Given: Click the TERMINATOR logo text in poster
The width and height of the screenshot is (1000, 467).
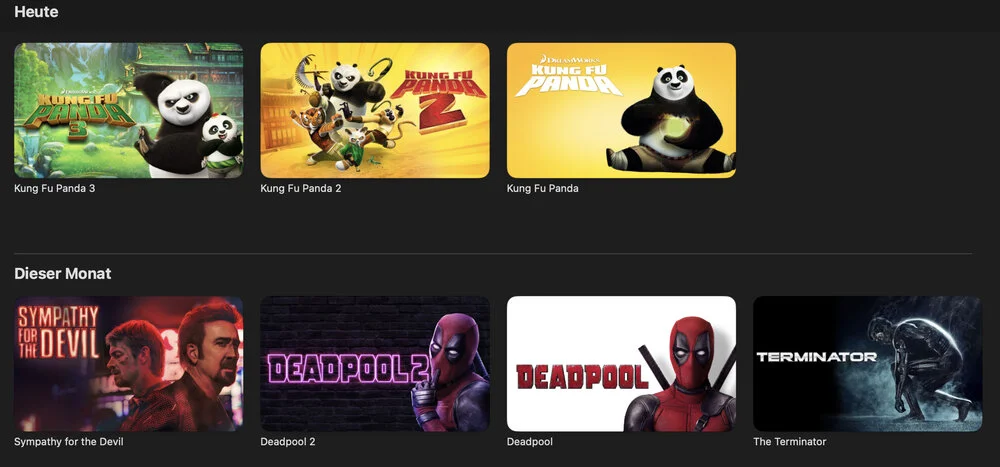Looking at the screenshot, I should click(x=816, y=357).
